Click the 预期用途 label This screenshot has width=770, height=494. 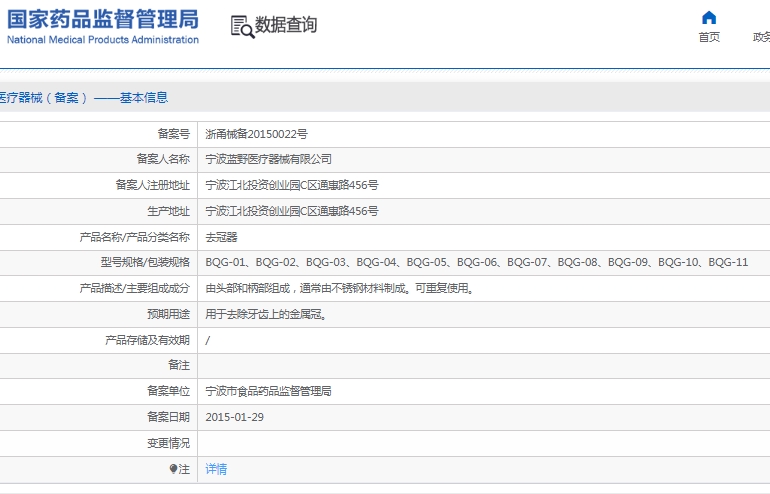168,314
